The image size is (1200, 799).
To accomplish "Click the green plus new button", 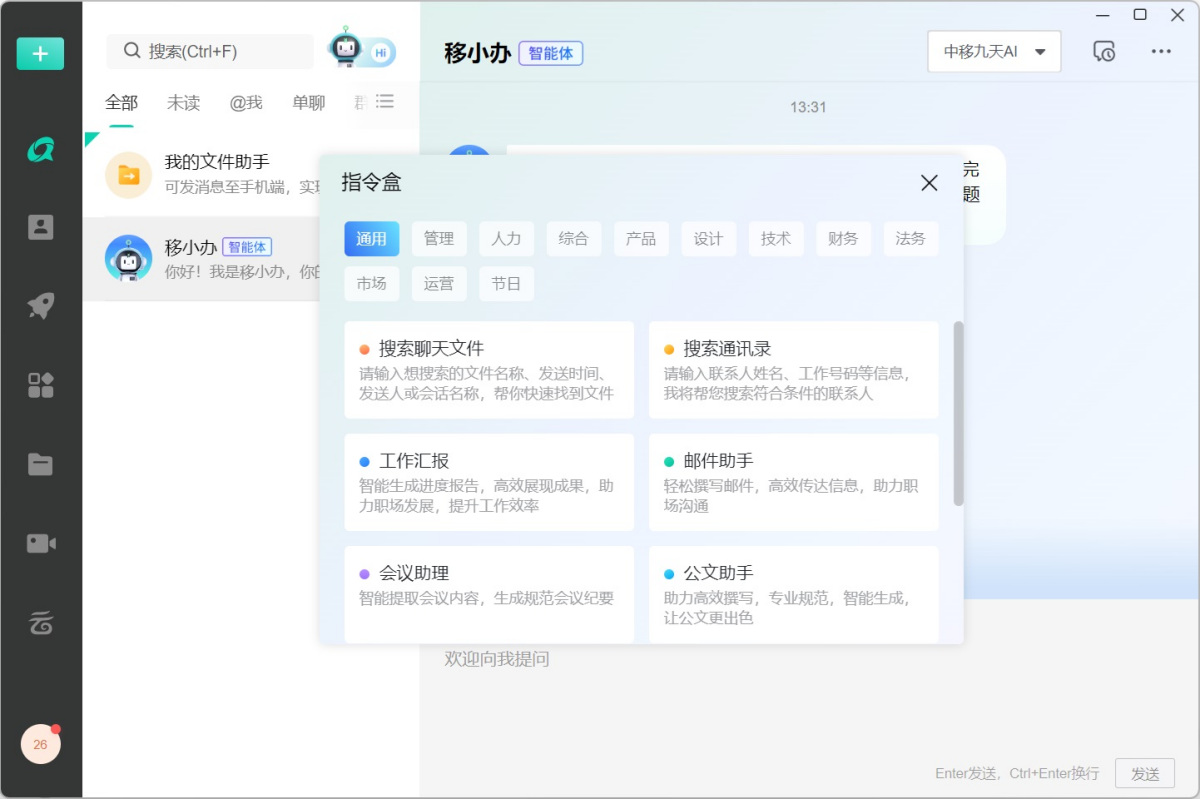I will point(40,54).
